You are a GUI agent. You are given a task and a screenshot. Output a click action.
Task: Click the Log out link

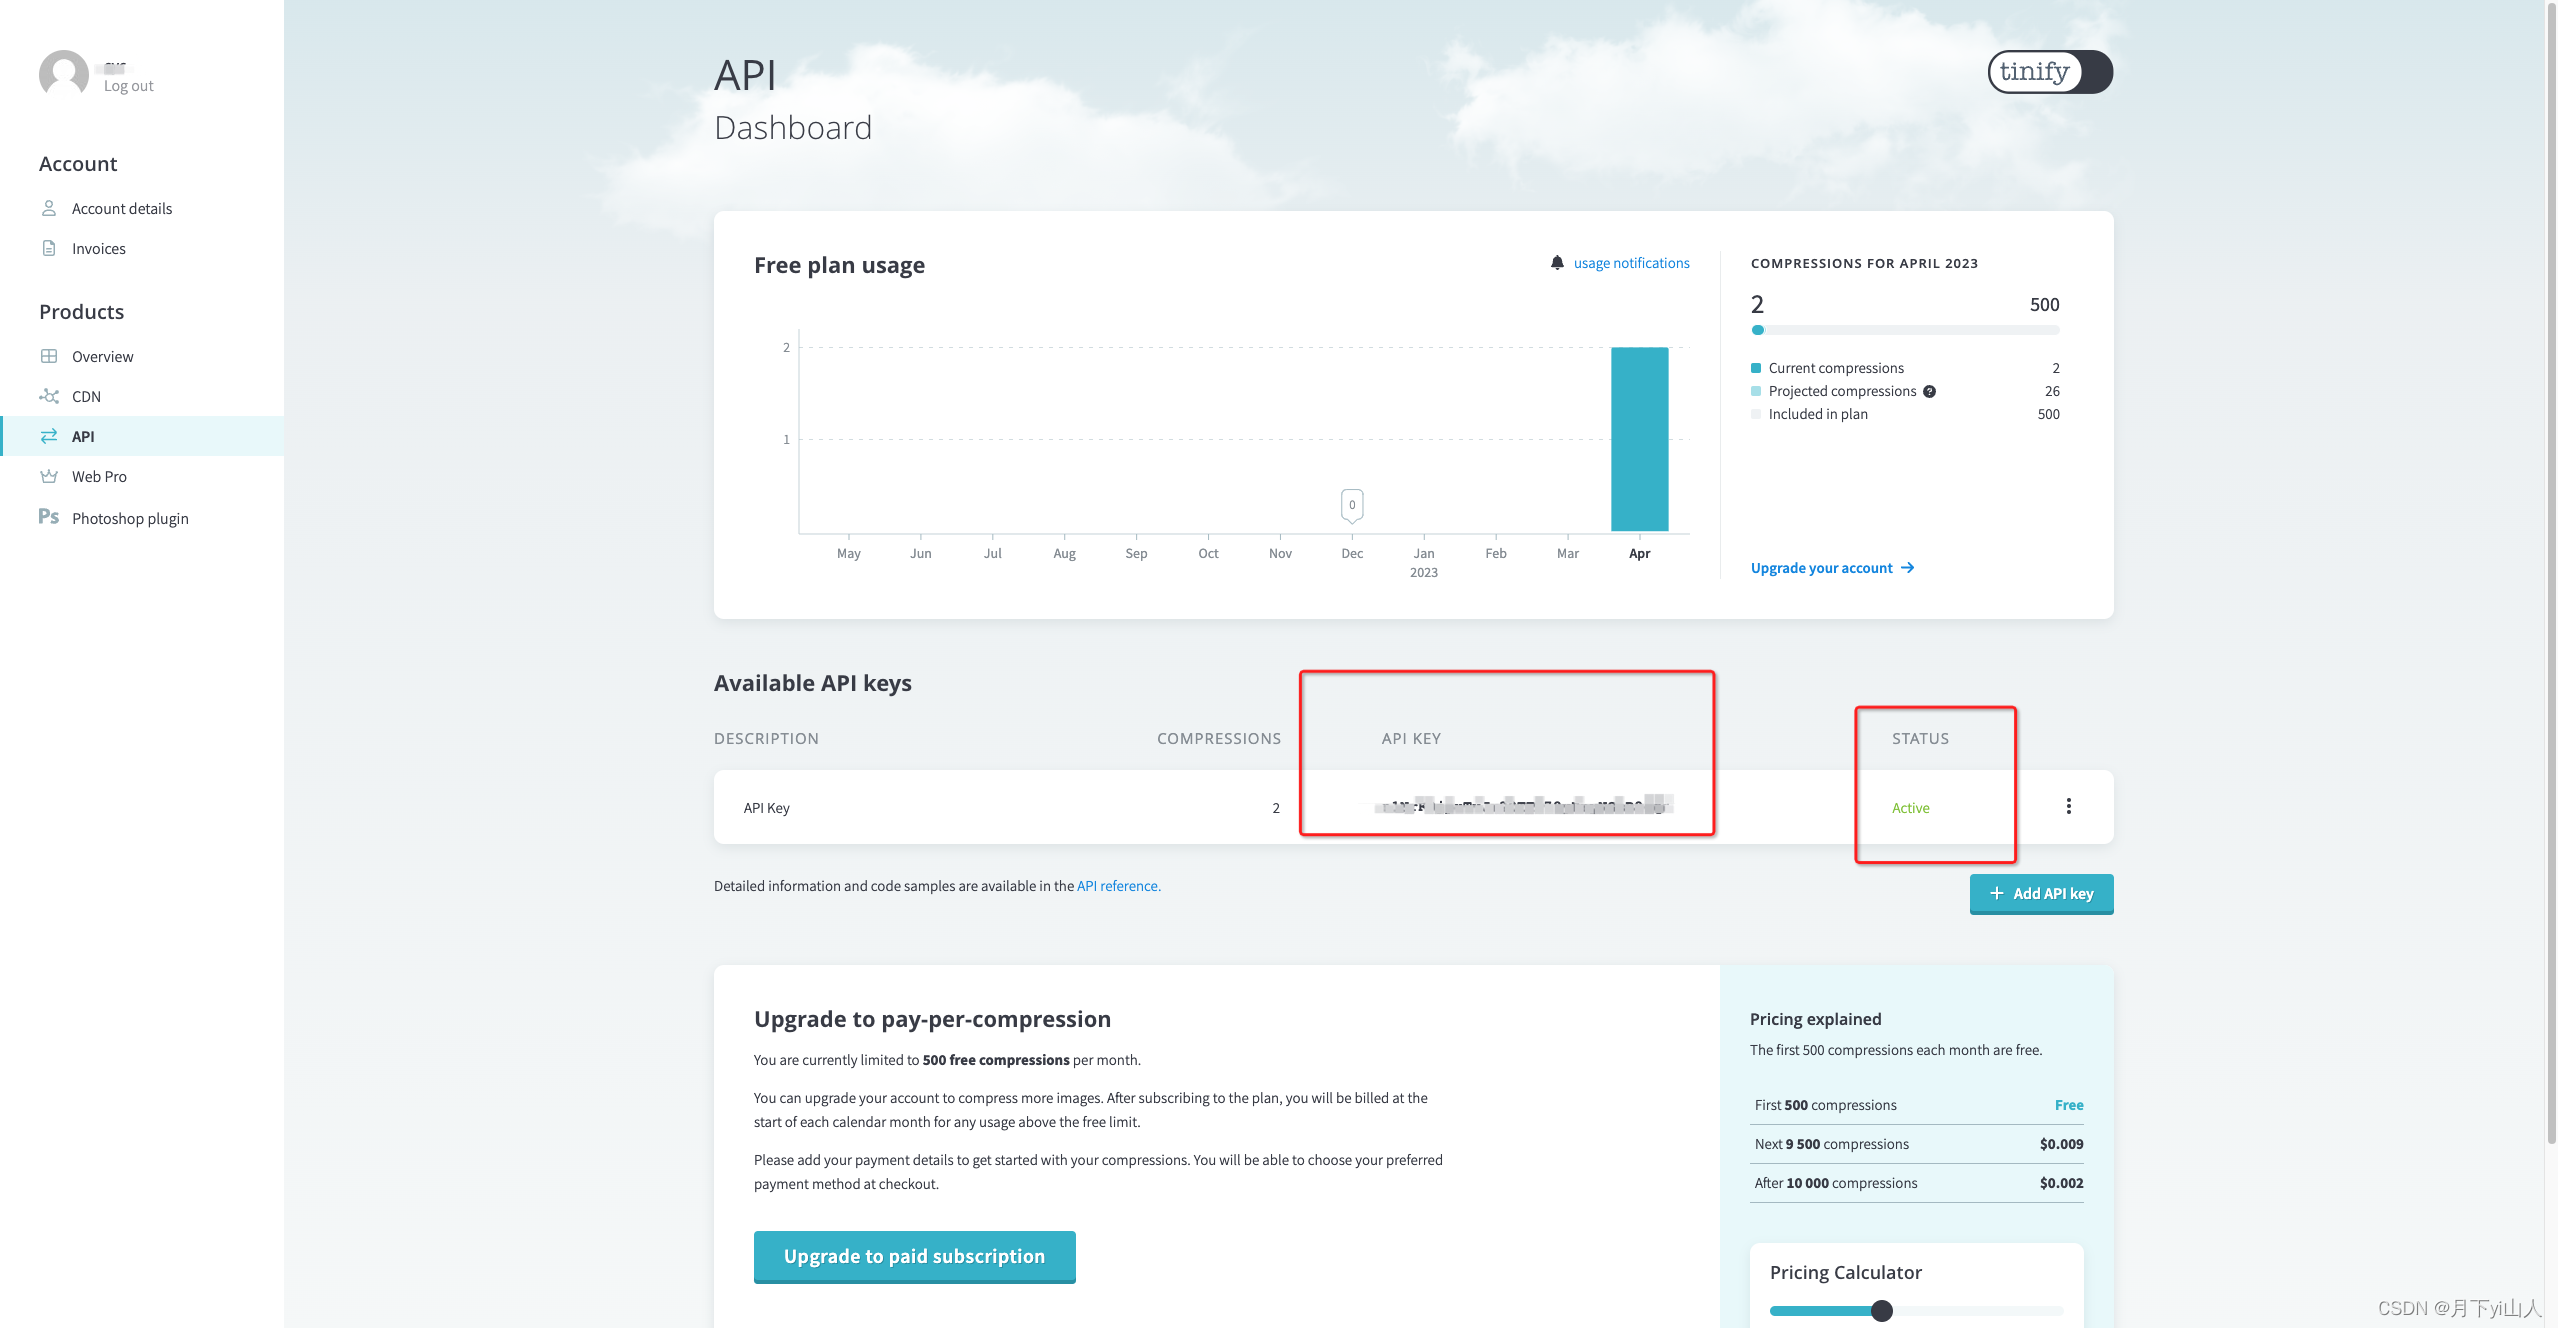[x=129, y=86]
